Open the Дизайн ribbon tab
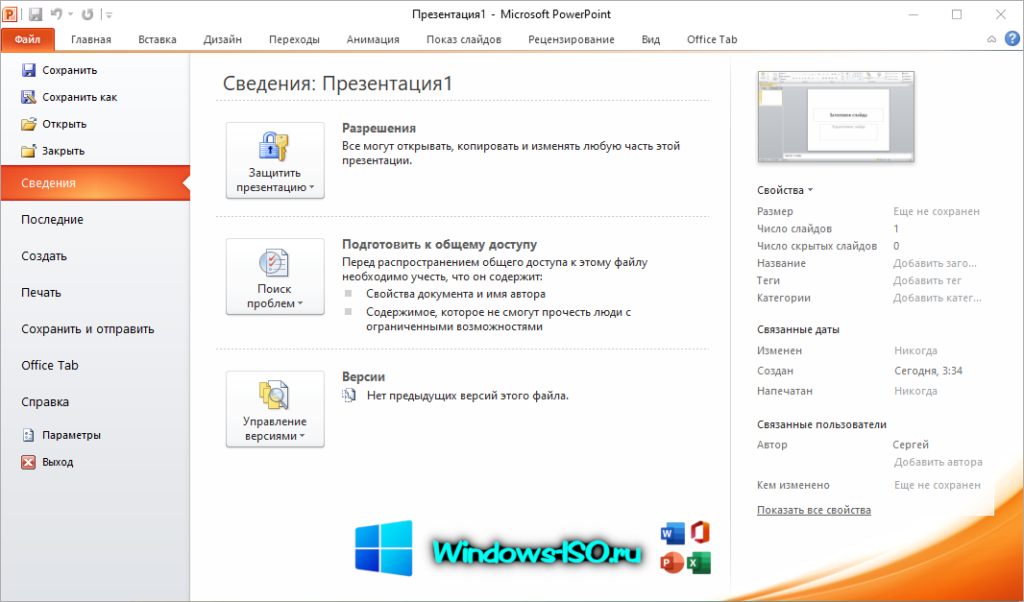 coord(222,39)
